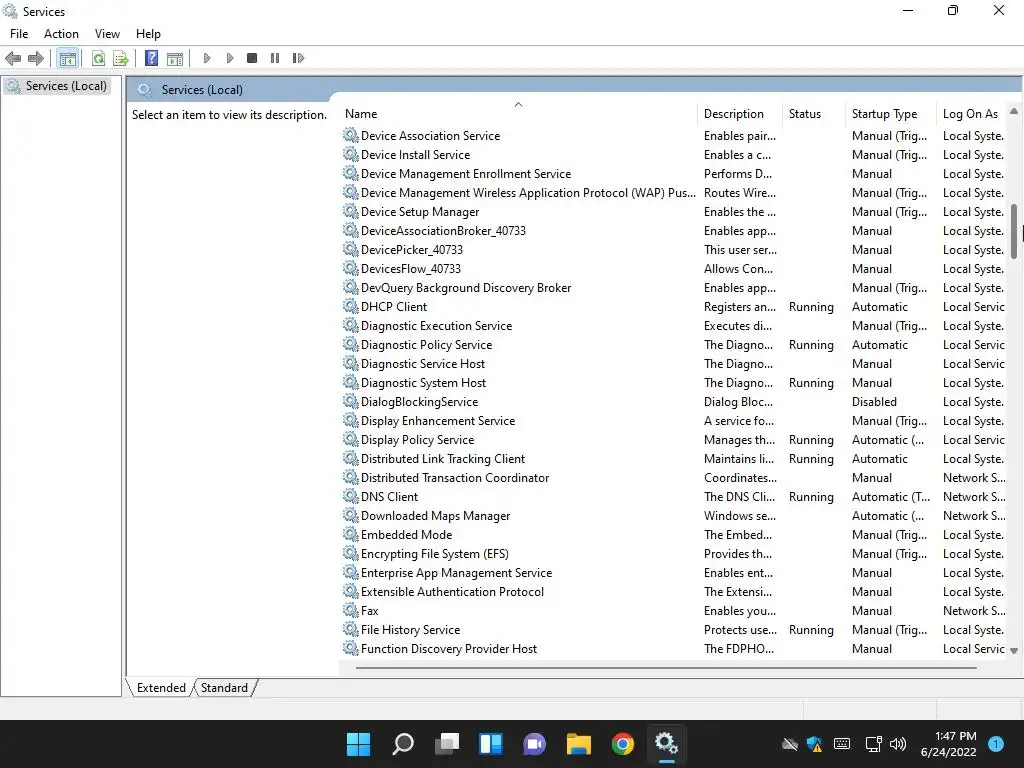Open the Action menu
The width and height of the screenshot is (1024, 768).
pyautogui.click(x=61, y=34)
